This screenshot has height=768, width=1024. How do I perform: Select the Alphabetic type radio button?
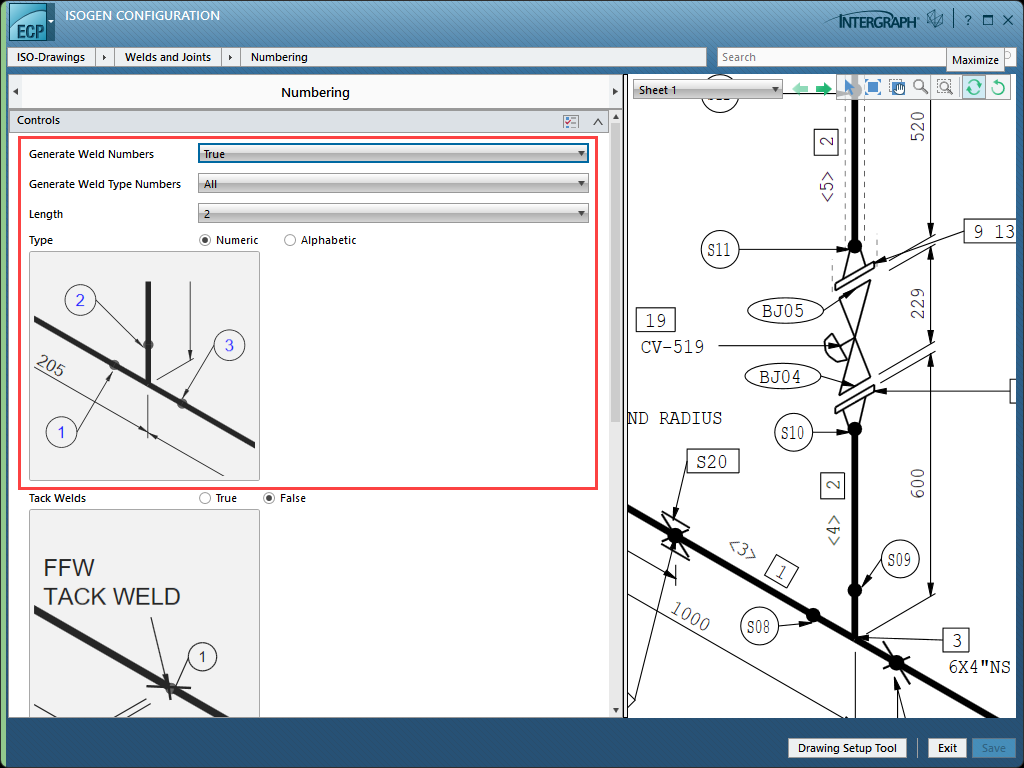click(x=290, y=240)
